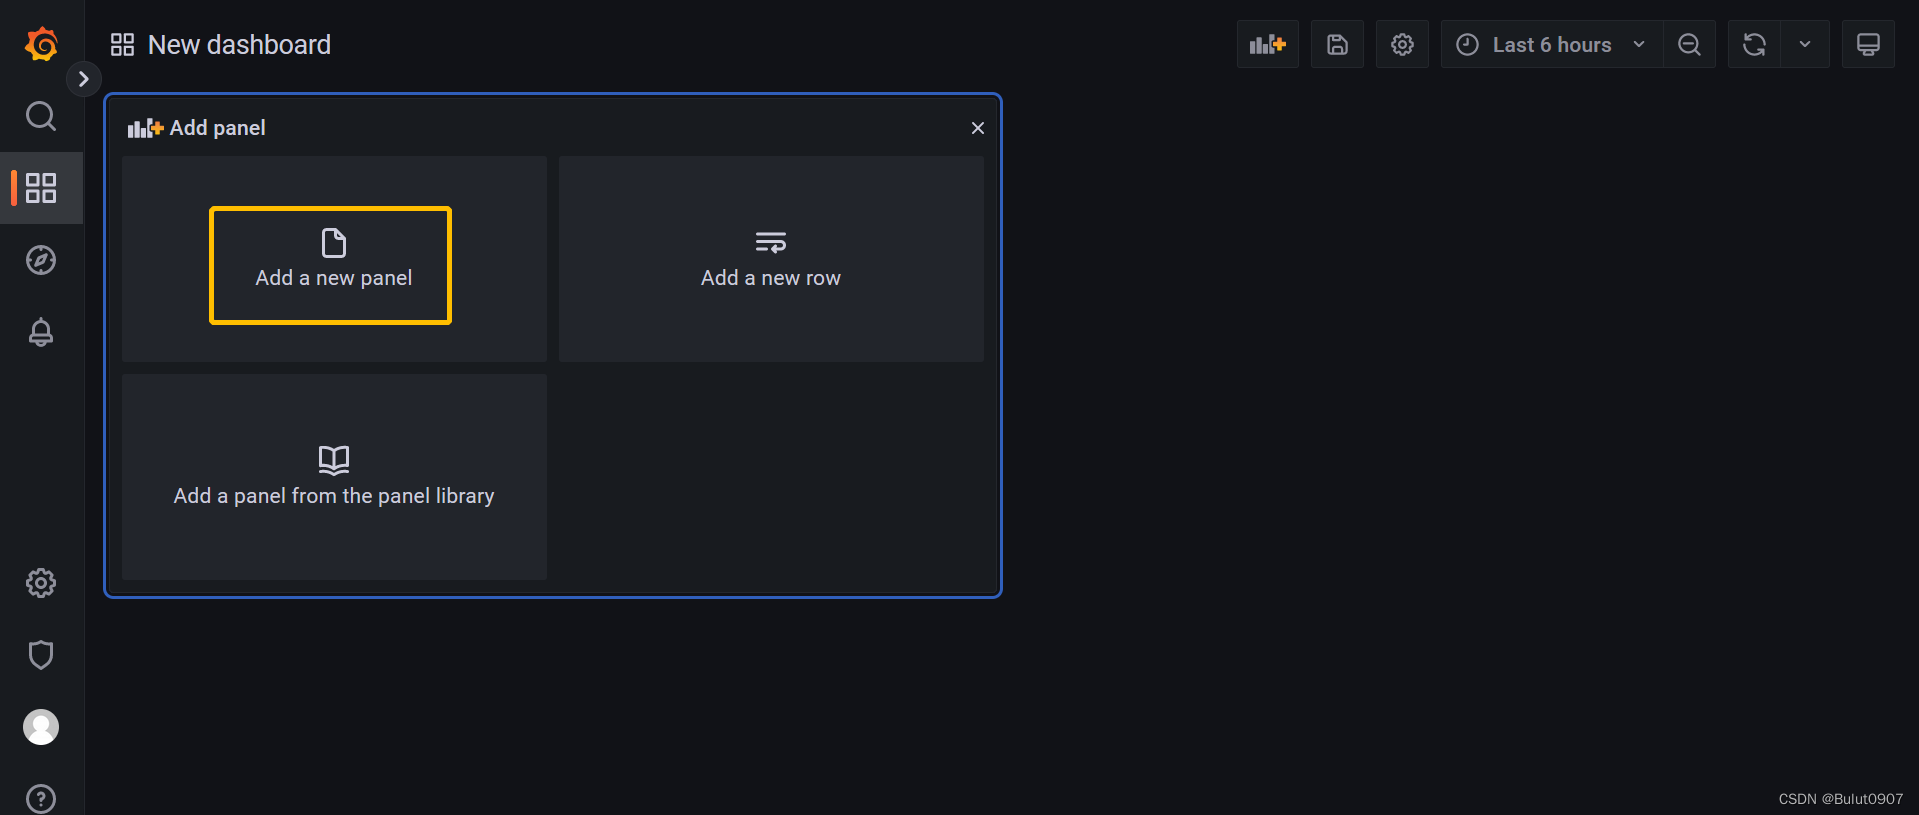Click the Add panel toolbar button

click(x=1268, y=44)
